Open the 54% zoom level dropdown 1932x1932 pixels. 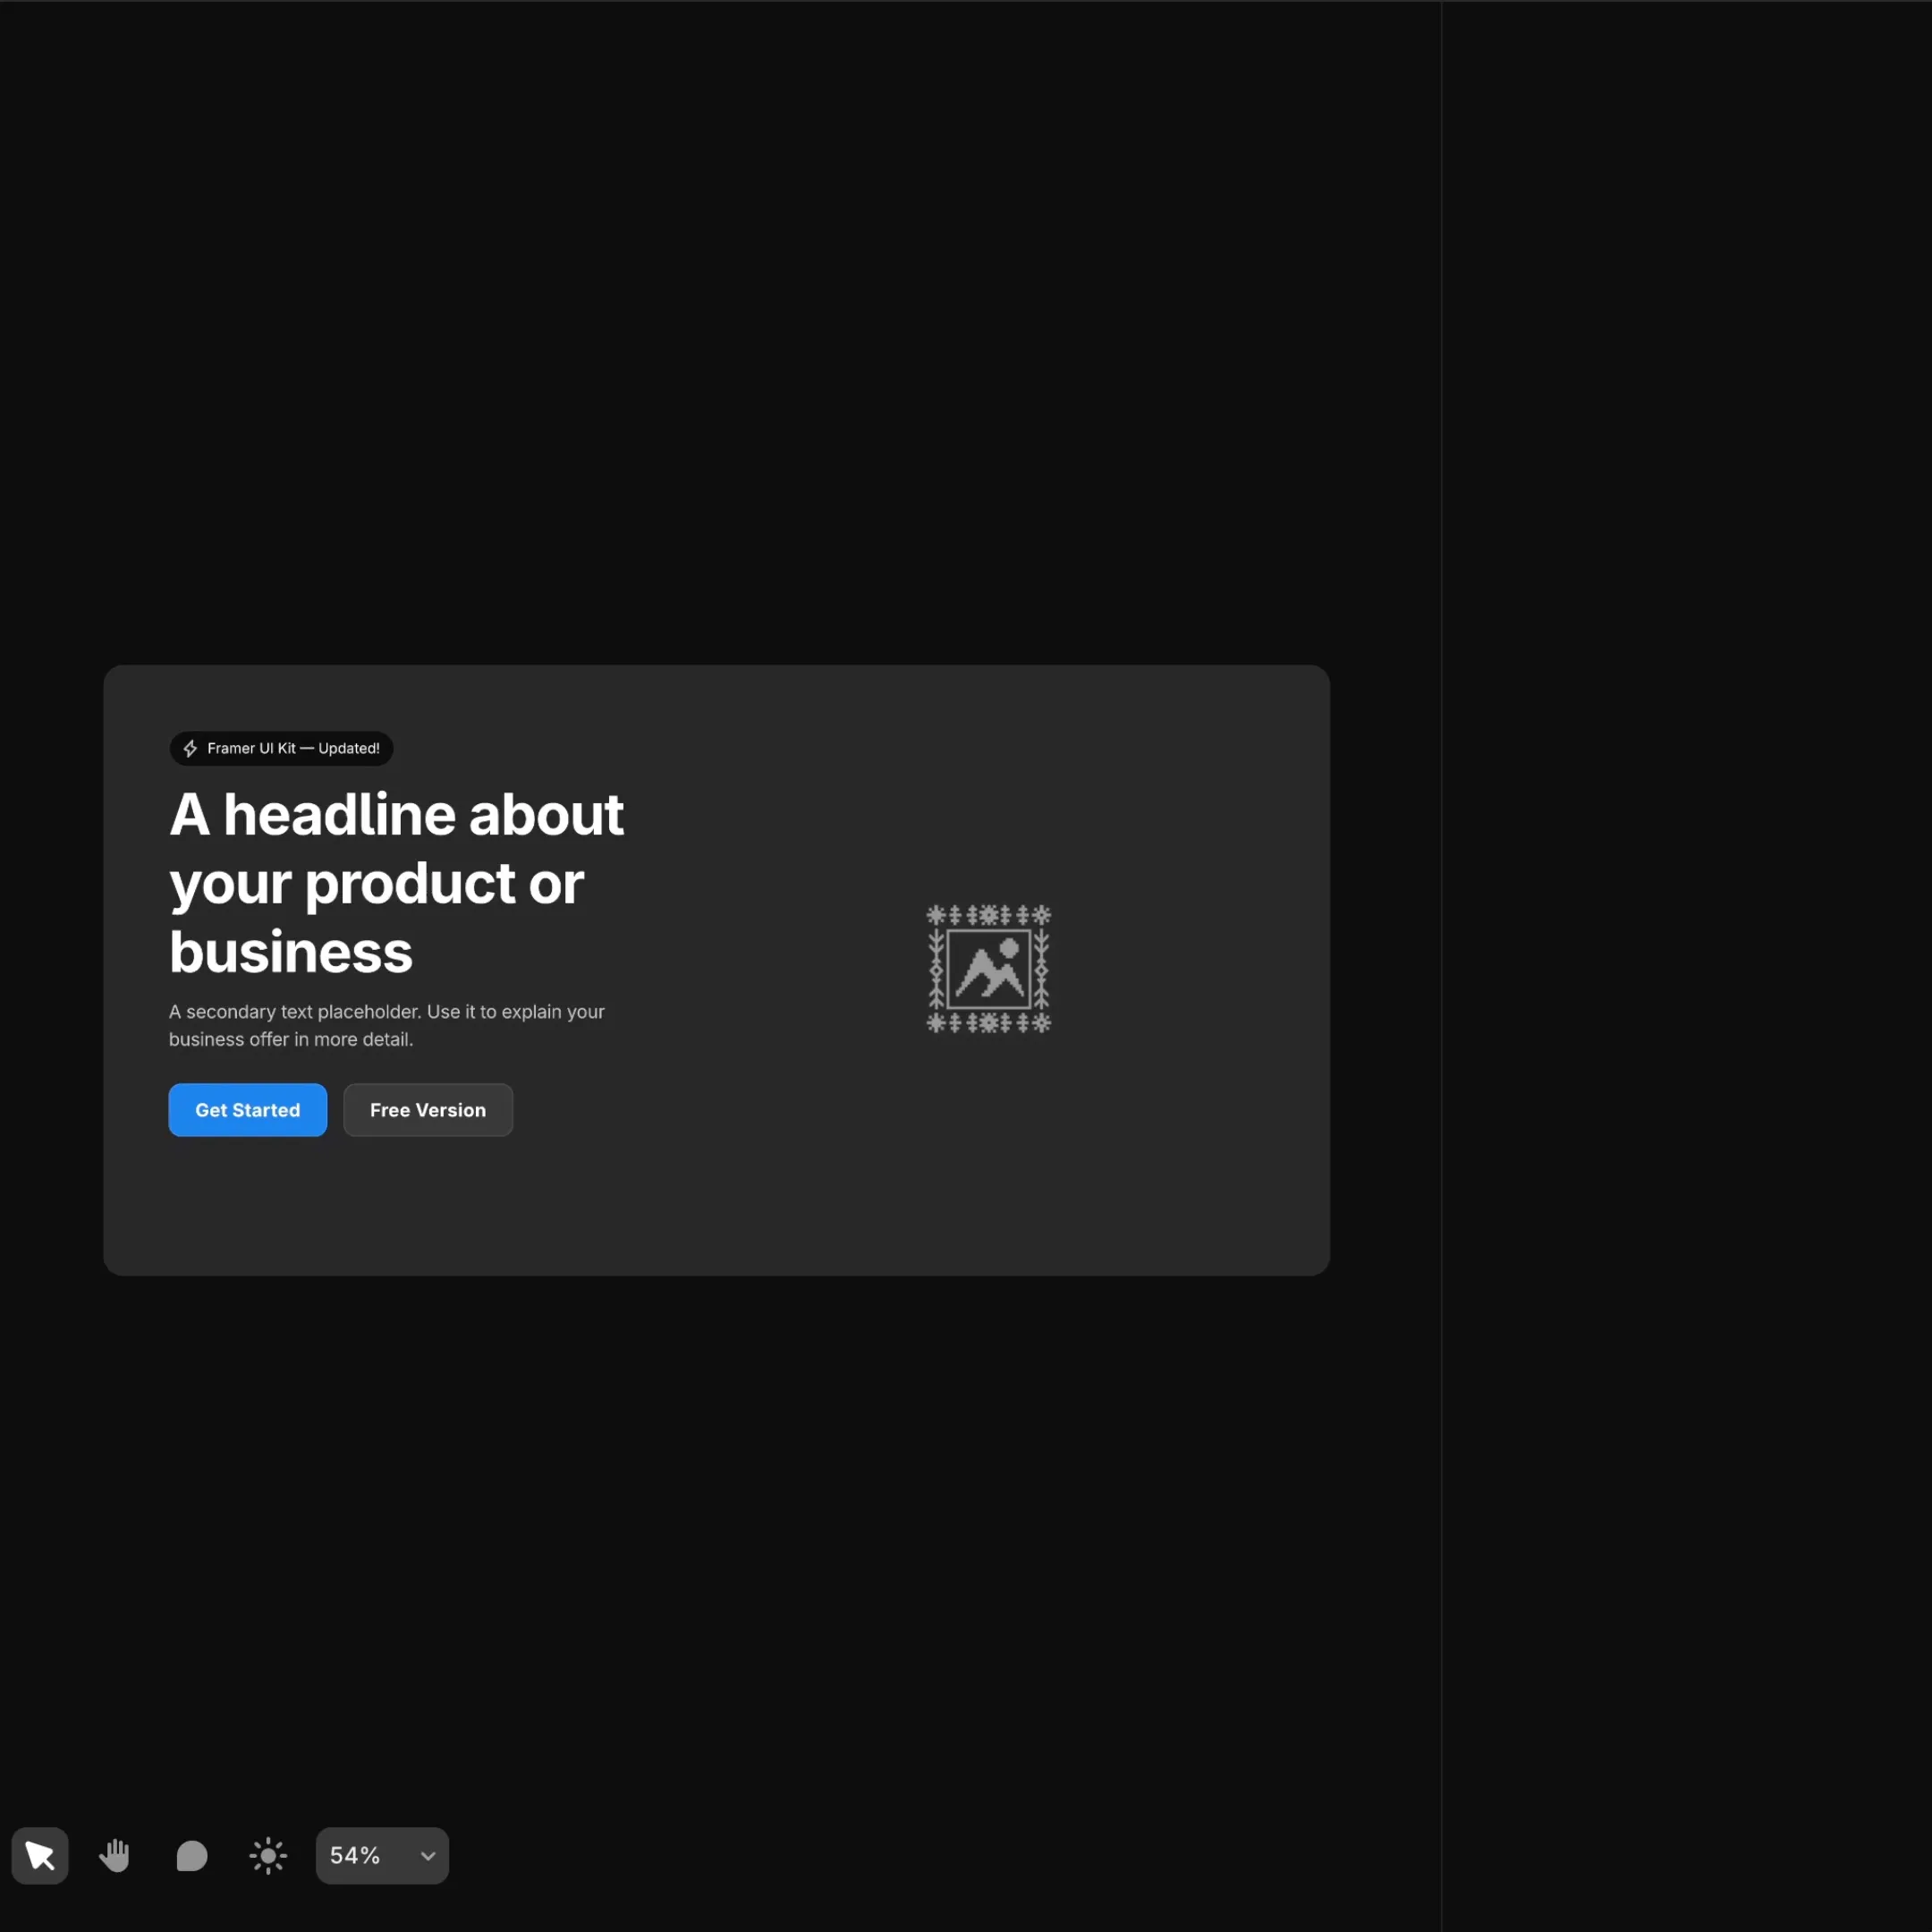click(x=382, y=1856)
